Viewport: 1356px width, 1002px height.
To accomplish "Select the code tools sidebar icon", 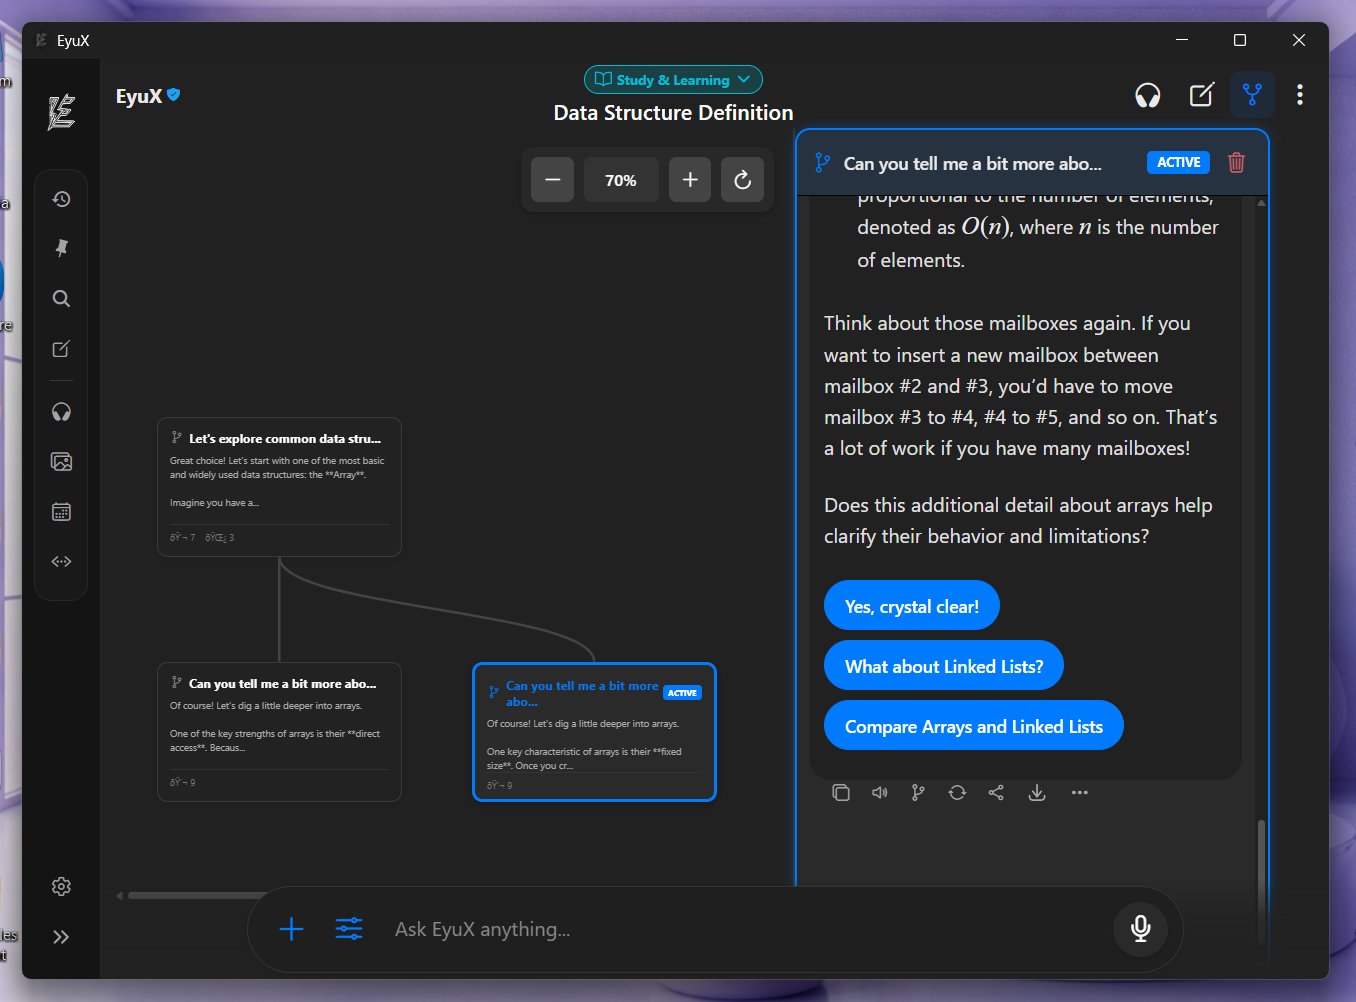I will coord(61,561).
